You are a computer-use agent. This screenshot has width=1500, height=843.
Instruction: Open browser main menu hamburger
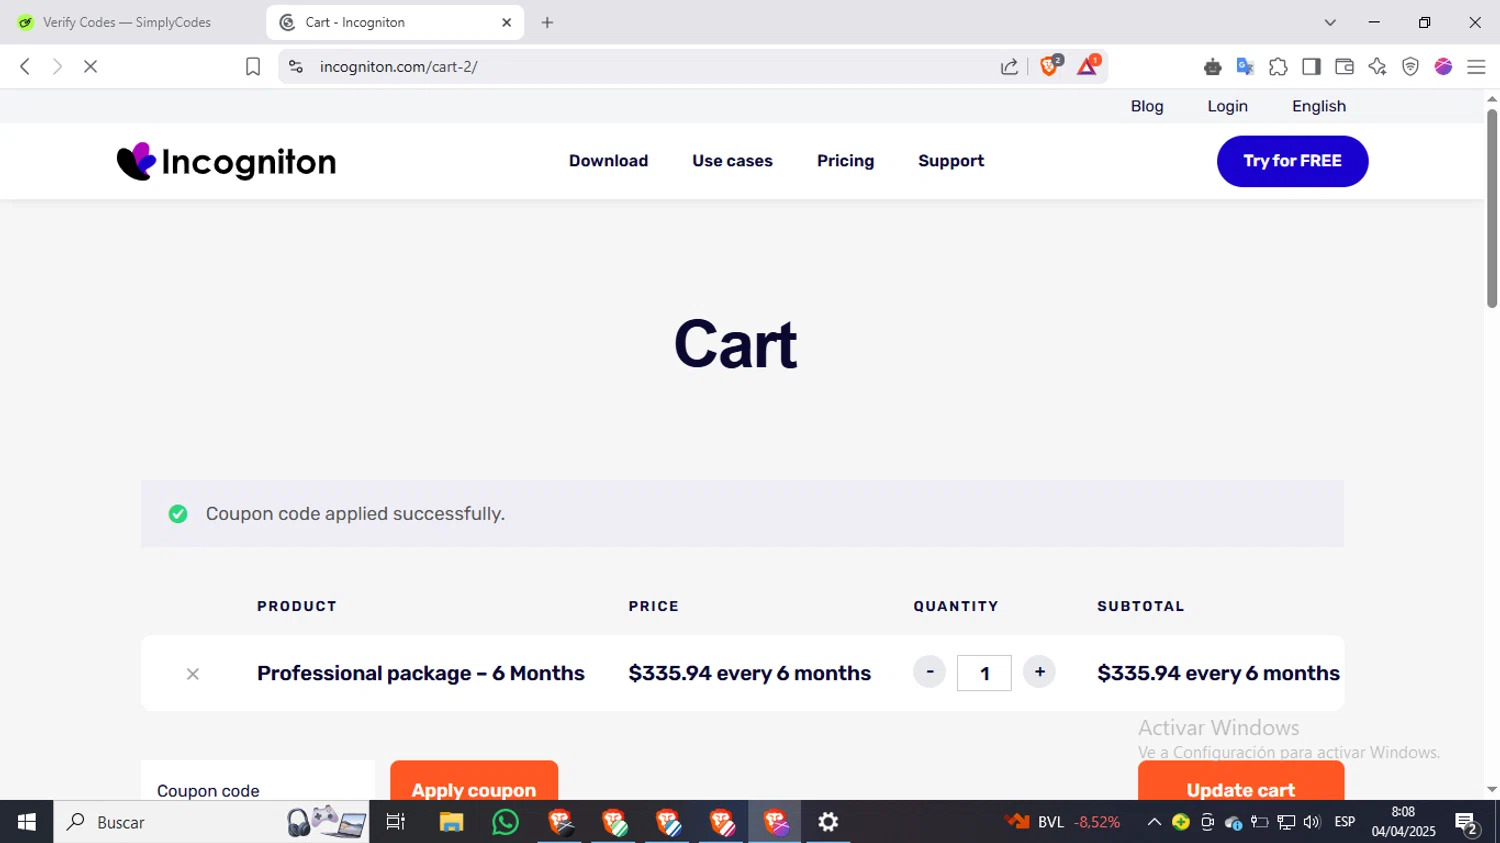(1476, 66)
